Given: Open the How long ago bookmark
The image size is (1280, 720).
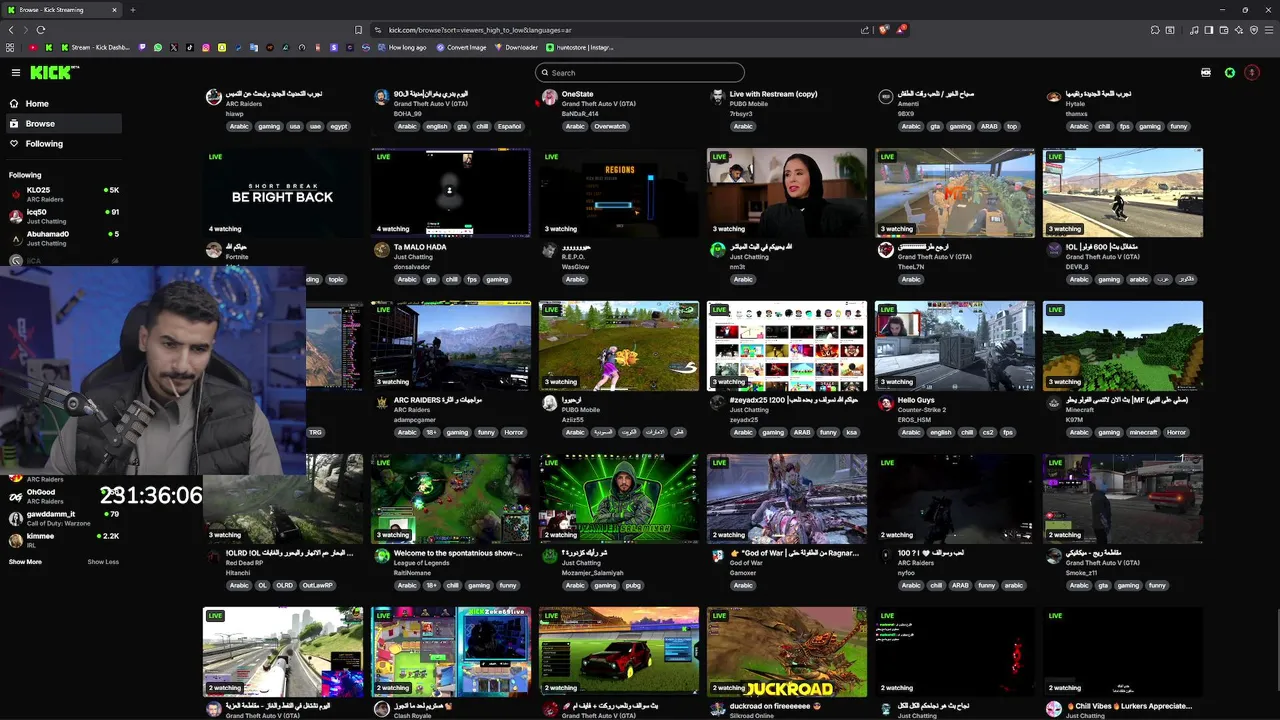Looking at the screenshot, I should pyautogui.click(x=402, y=47).
